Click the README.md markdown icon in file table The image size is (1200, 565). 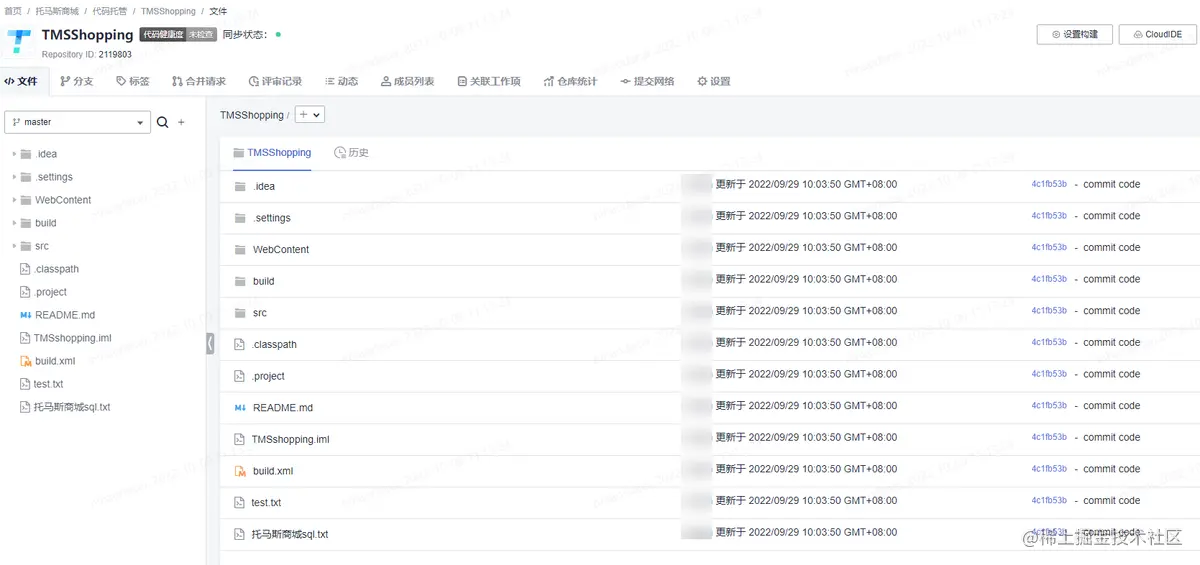click(x=240, y=408)
